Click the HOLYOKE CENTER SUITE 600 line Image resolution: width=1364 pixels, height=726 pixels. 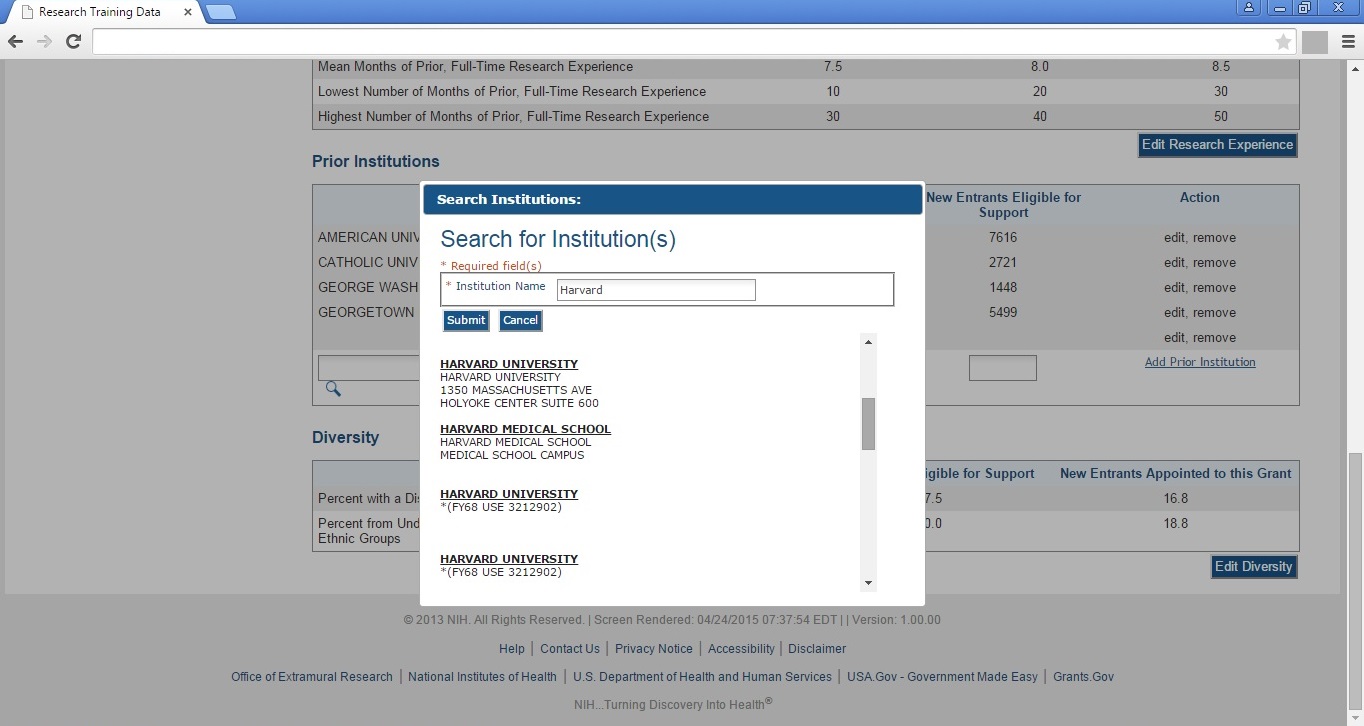[x=519, y=403]
